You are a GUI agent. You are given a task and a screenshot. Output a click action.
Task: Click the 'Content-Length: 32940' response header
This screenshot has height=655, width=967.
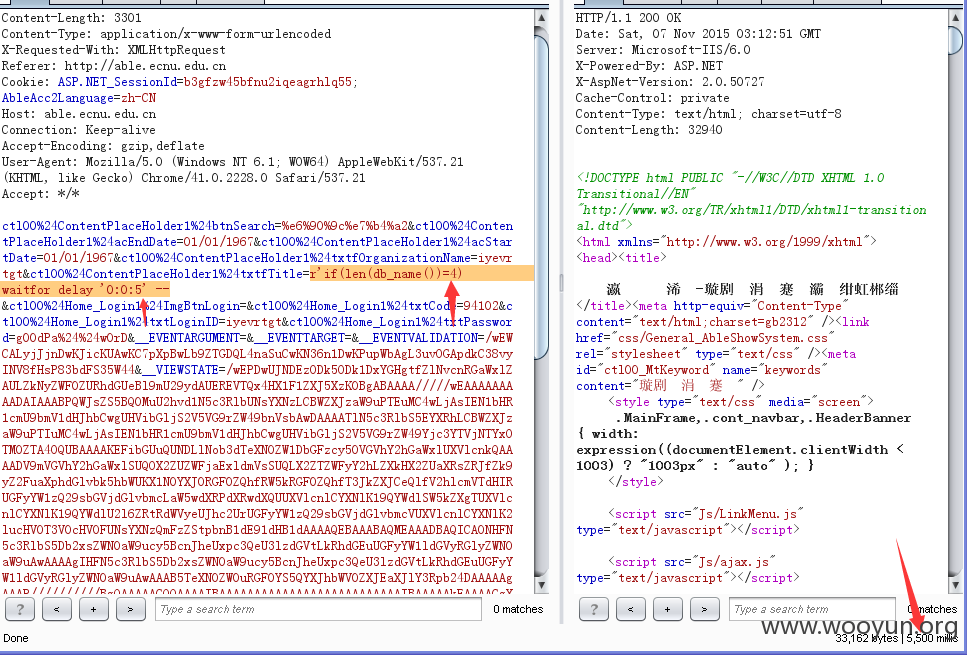pyautogui.click(x=649, y=130)
